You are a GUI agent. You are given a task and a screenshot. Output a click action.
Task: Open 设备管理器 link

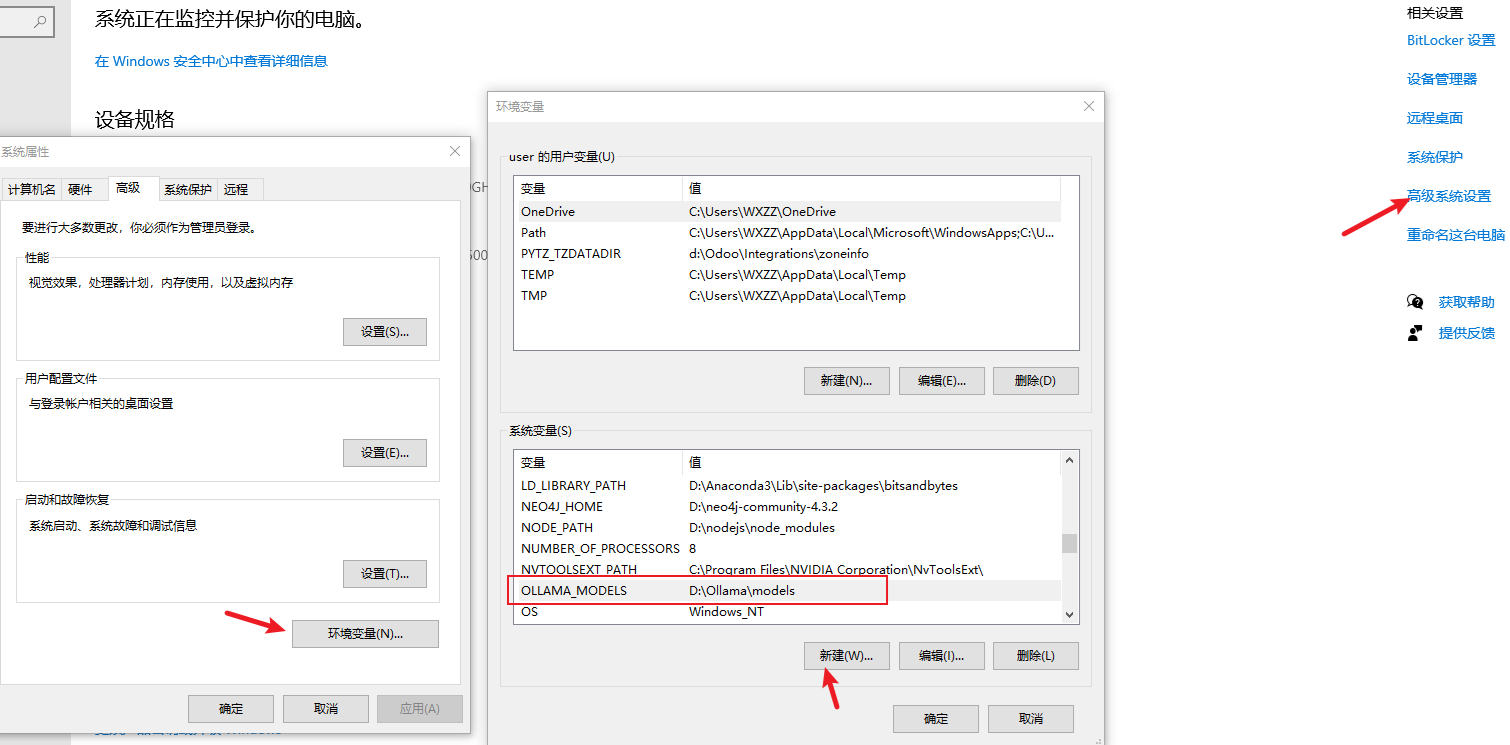(x=1442, y=79)
